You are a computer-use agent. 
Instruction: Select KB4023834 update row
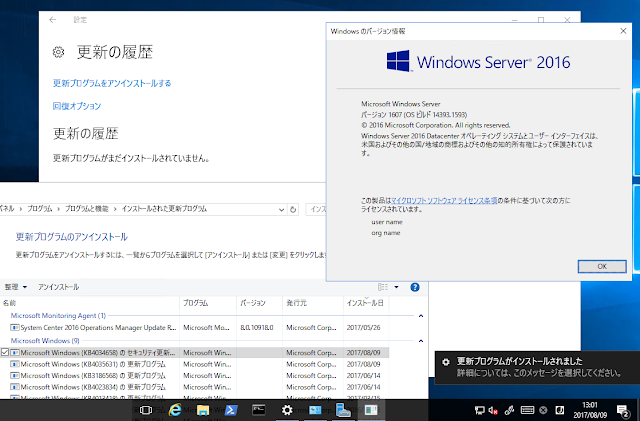point(195,387)
